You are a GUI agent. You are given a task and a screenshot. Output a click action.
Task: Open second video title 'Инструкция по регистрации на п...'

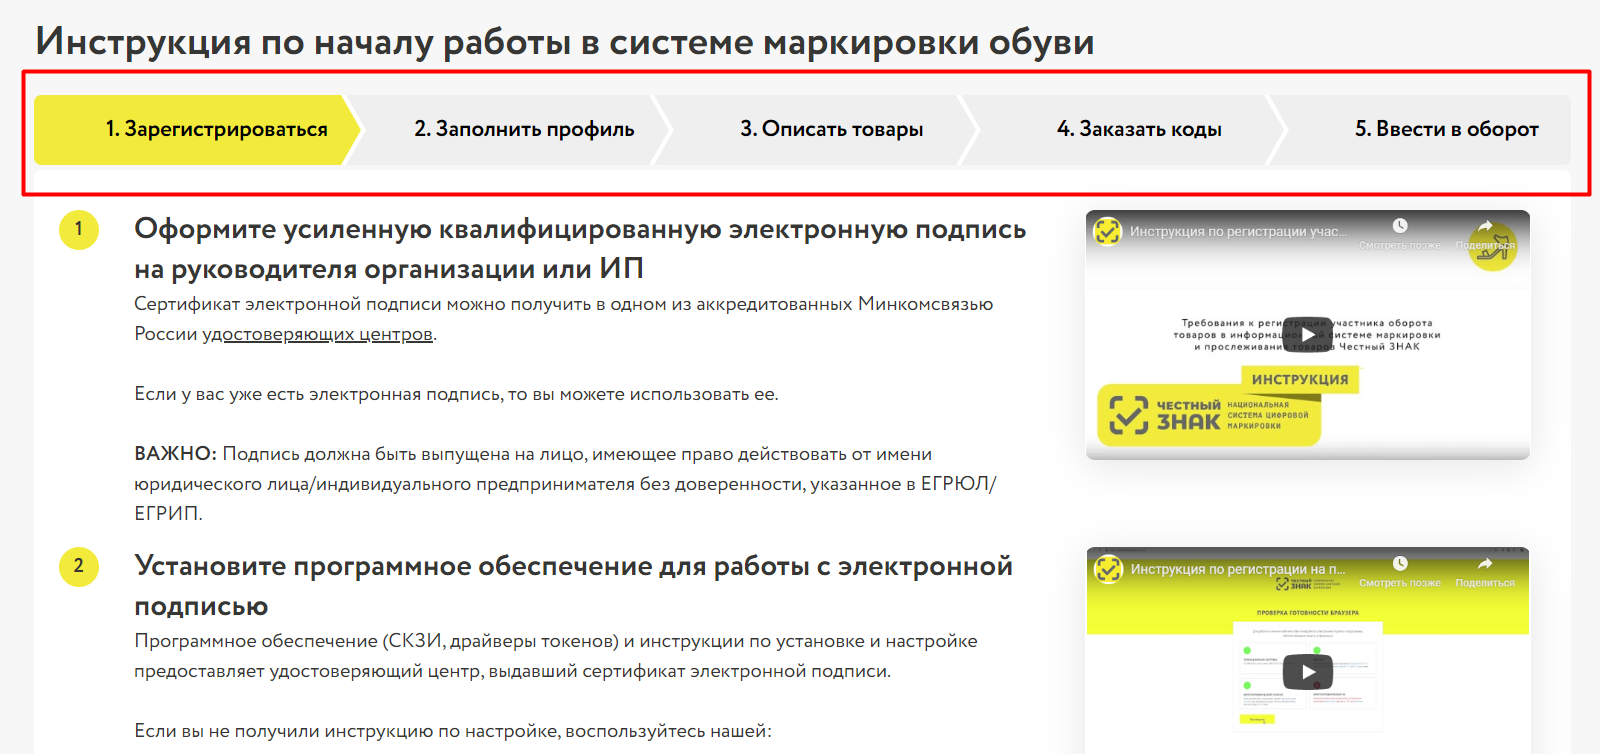tap(1238, 569)
